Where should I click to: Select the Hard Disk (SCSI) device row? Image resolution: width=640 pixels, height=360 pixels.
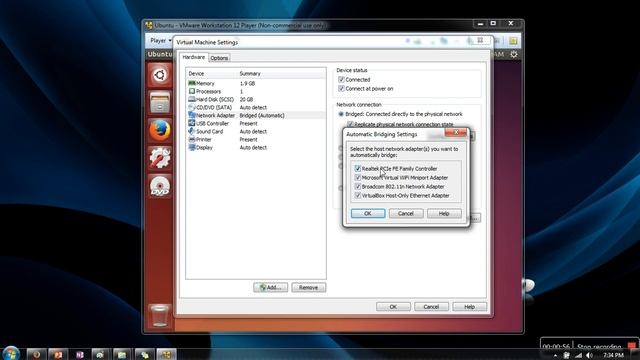256,99
